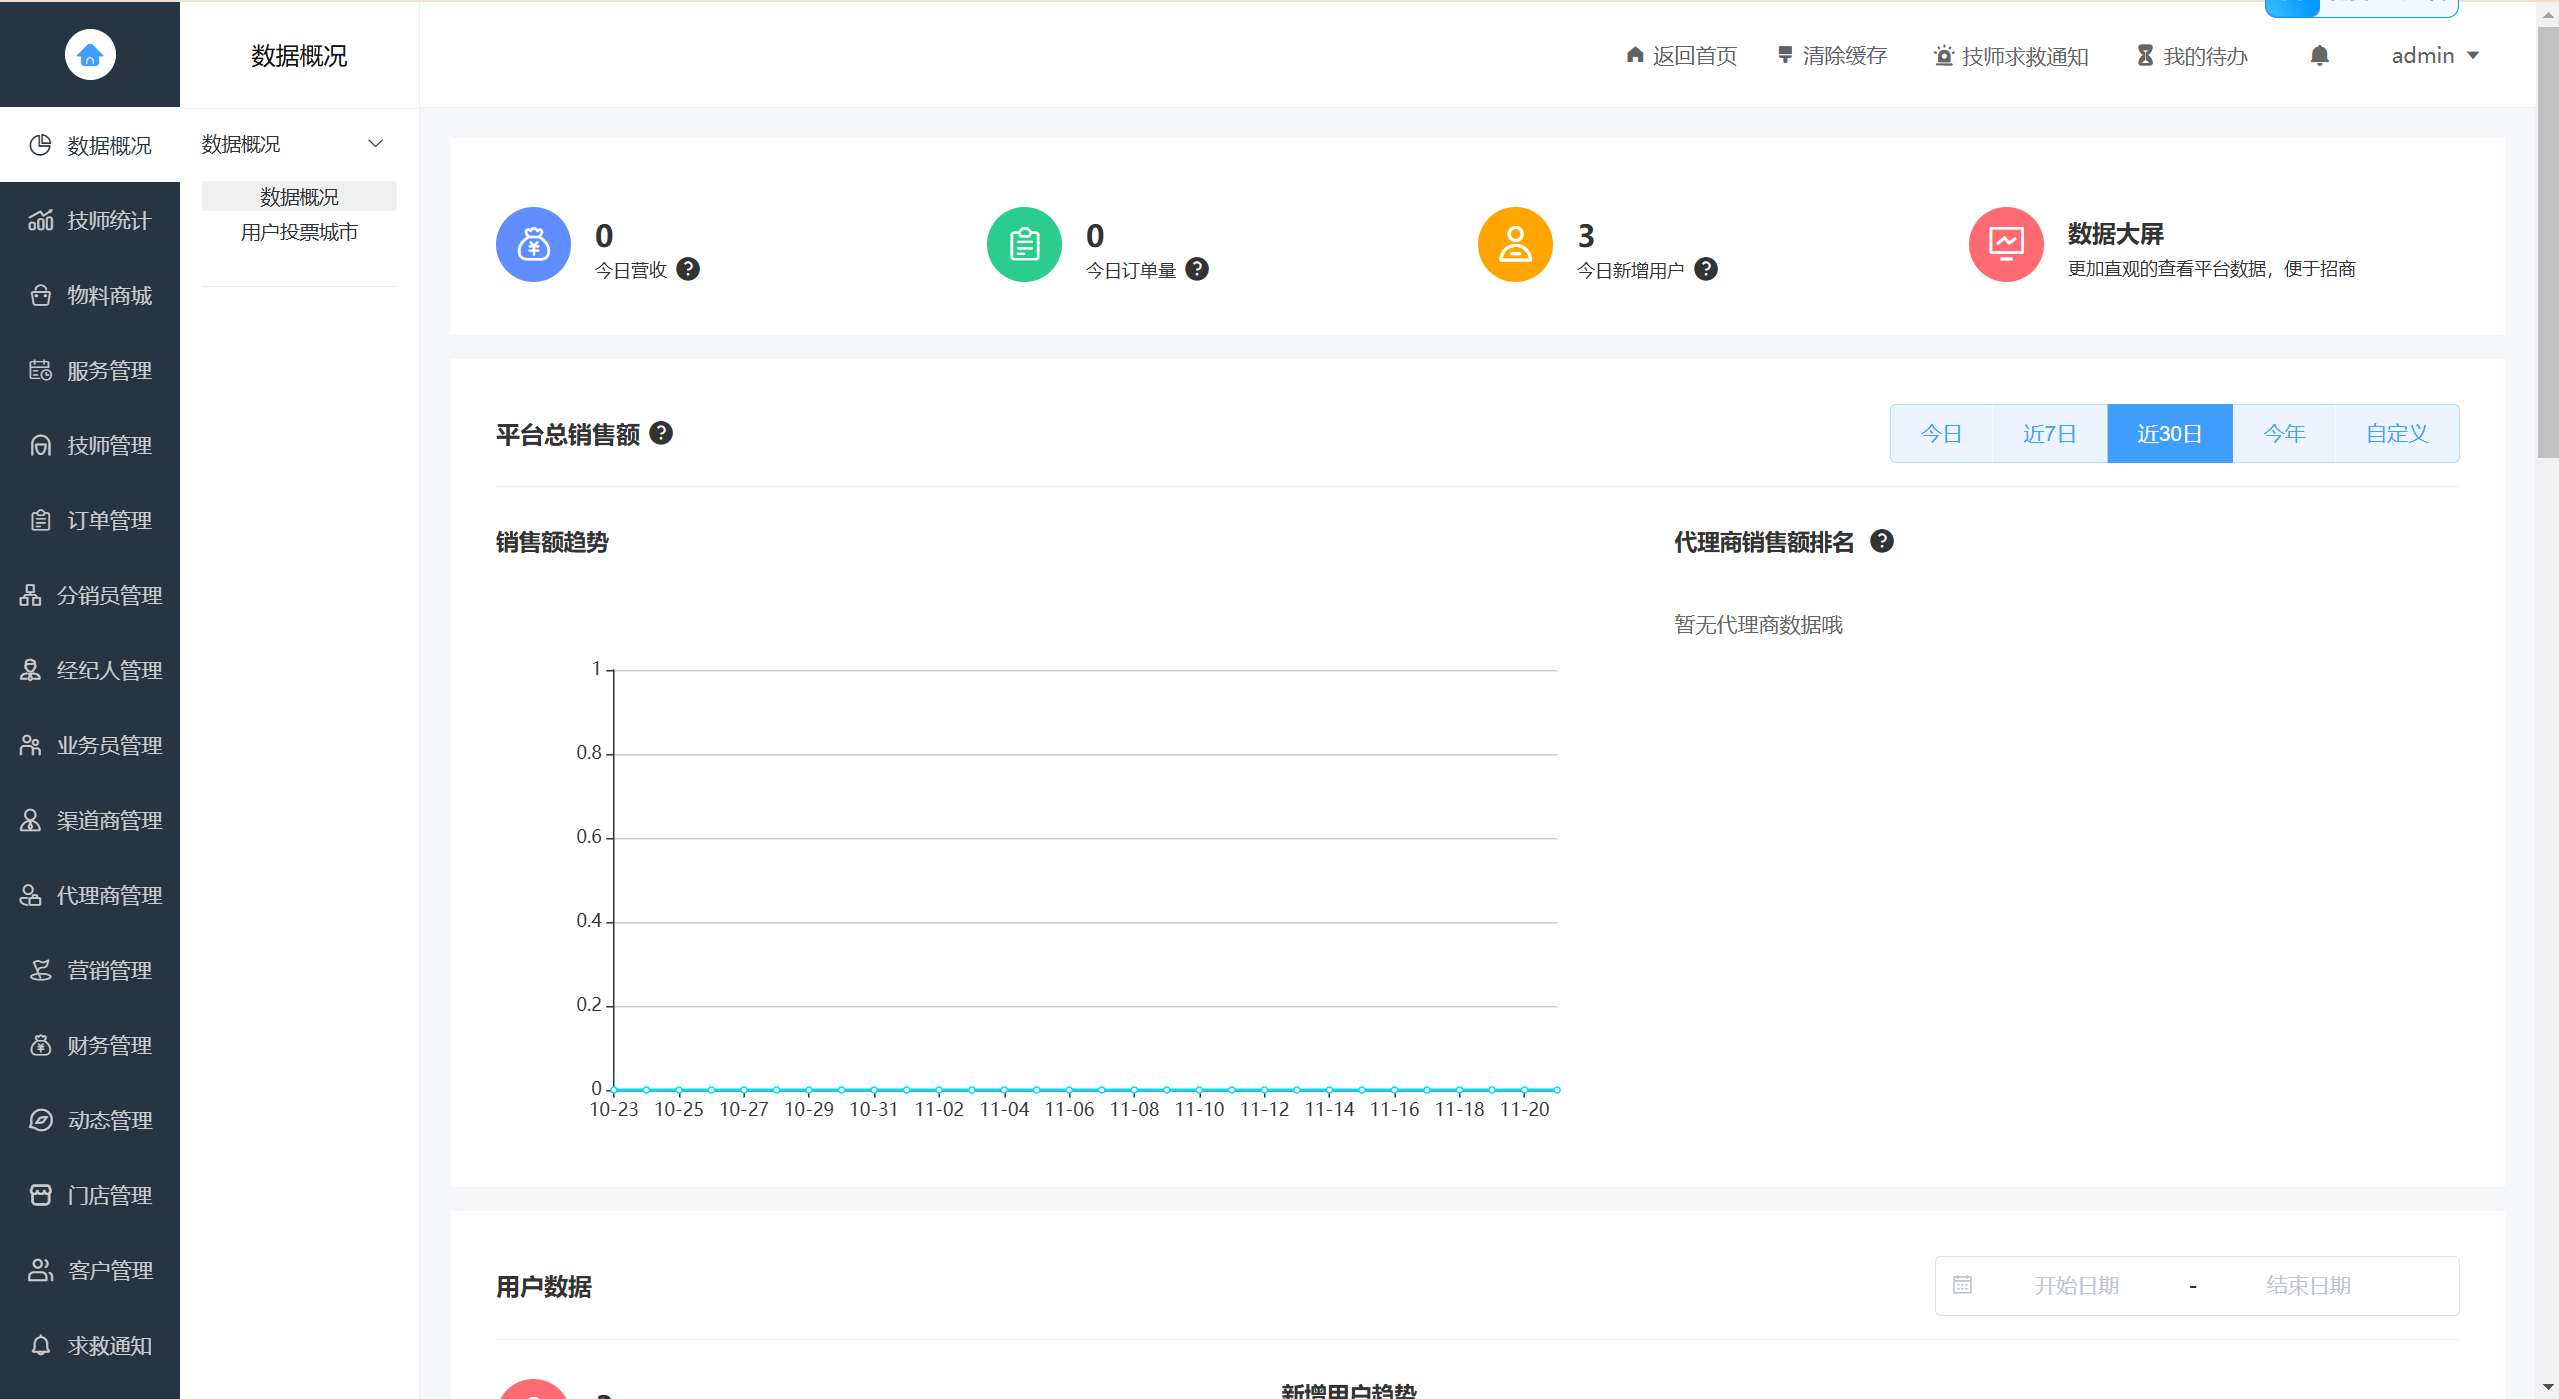Click help icon beside 今日订单量
This screenshot has height=1399, width=2559.
pos(1197,269)
